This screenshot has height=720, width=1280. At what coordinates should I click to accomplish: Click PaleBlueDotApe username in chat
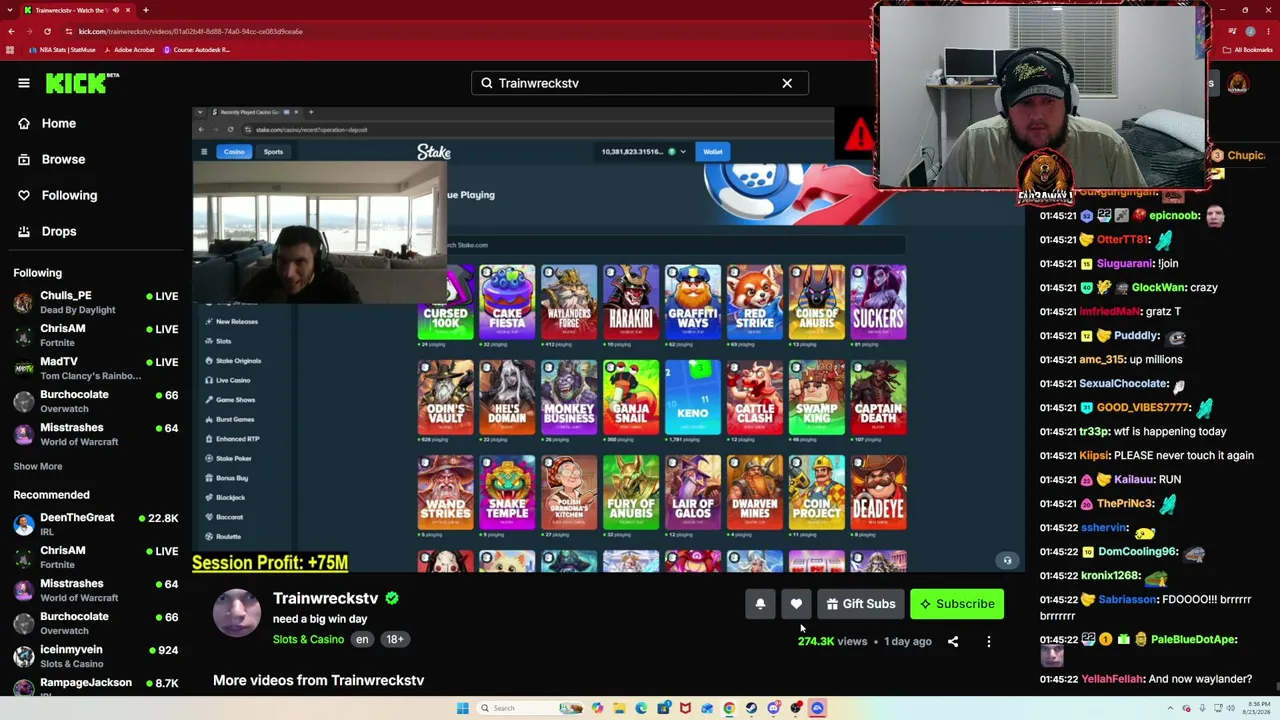click(1194, 639)
